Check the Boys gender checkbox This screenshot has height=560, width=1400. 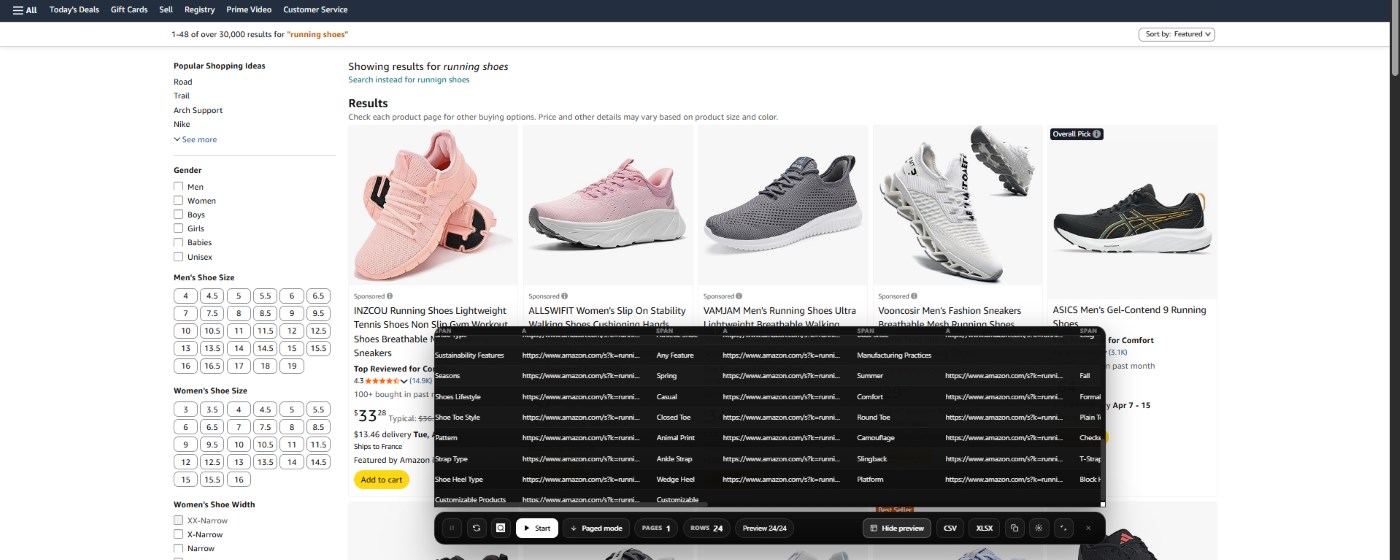[178, 215]
